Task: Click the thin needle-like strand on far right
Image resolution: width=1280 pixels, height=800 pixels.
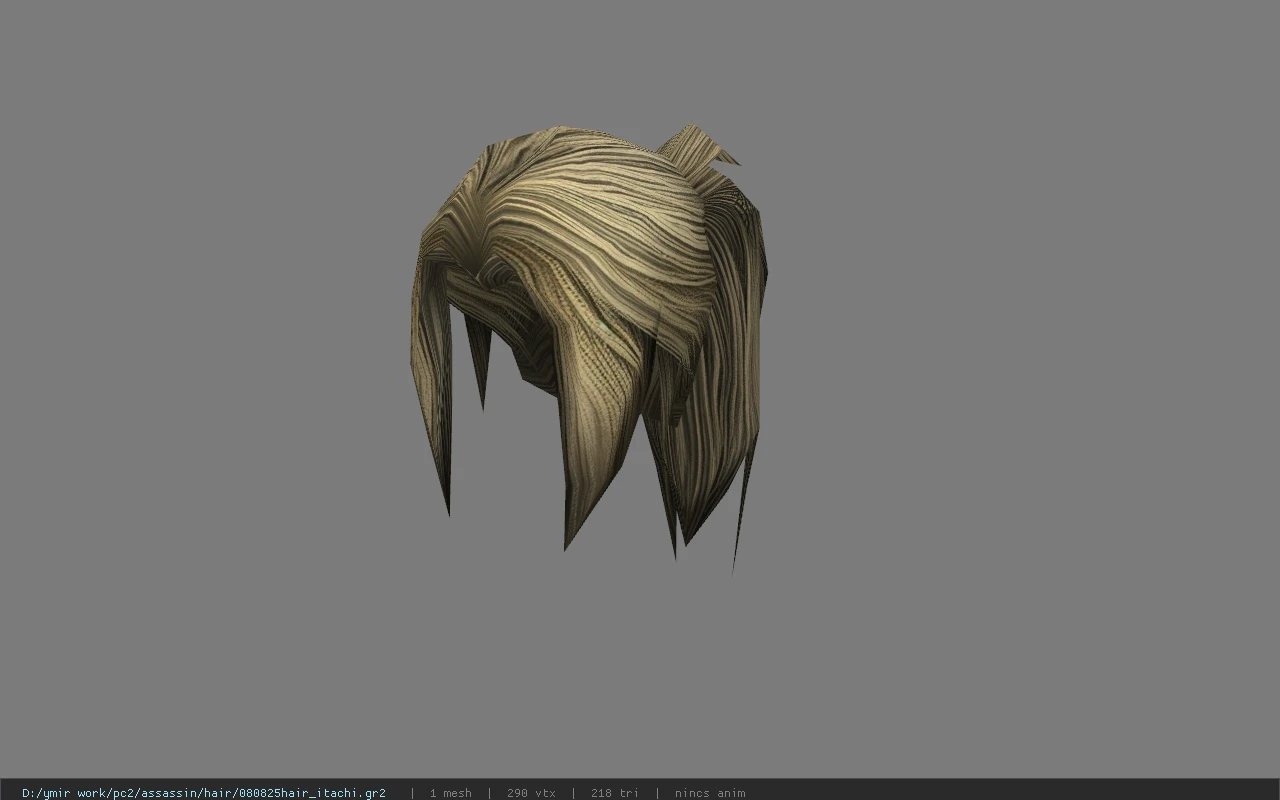Action: click(x=741, y=510)
